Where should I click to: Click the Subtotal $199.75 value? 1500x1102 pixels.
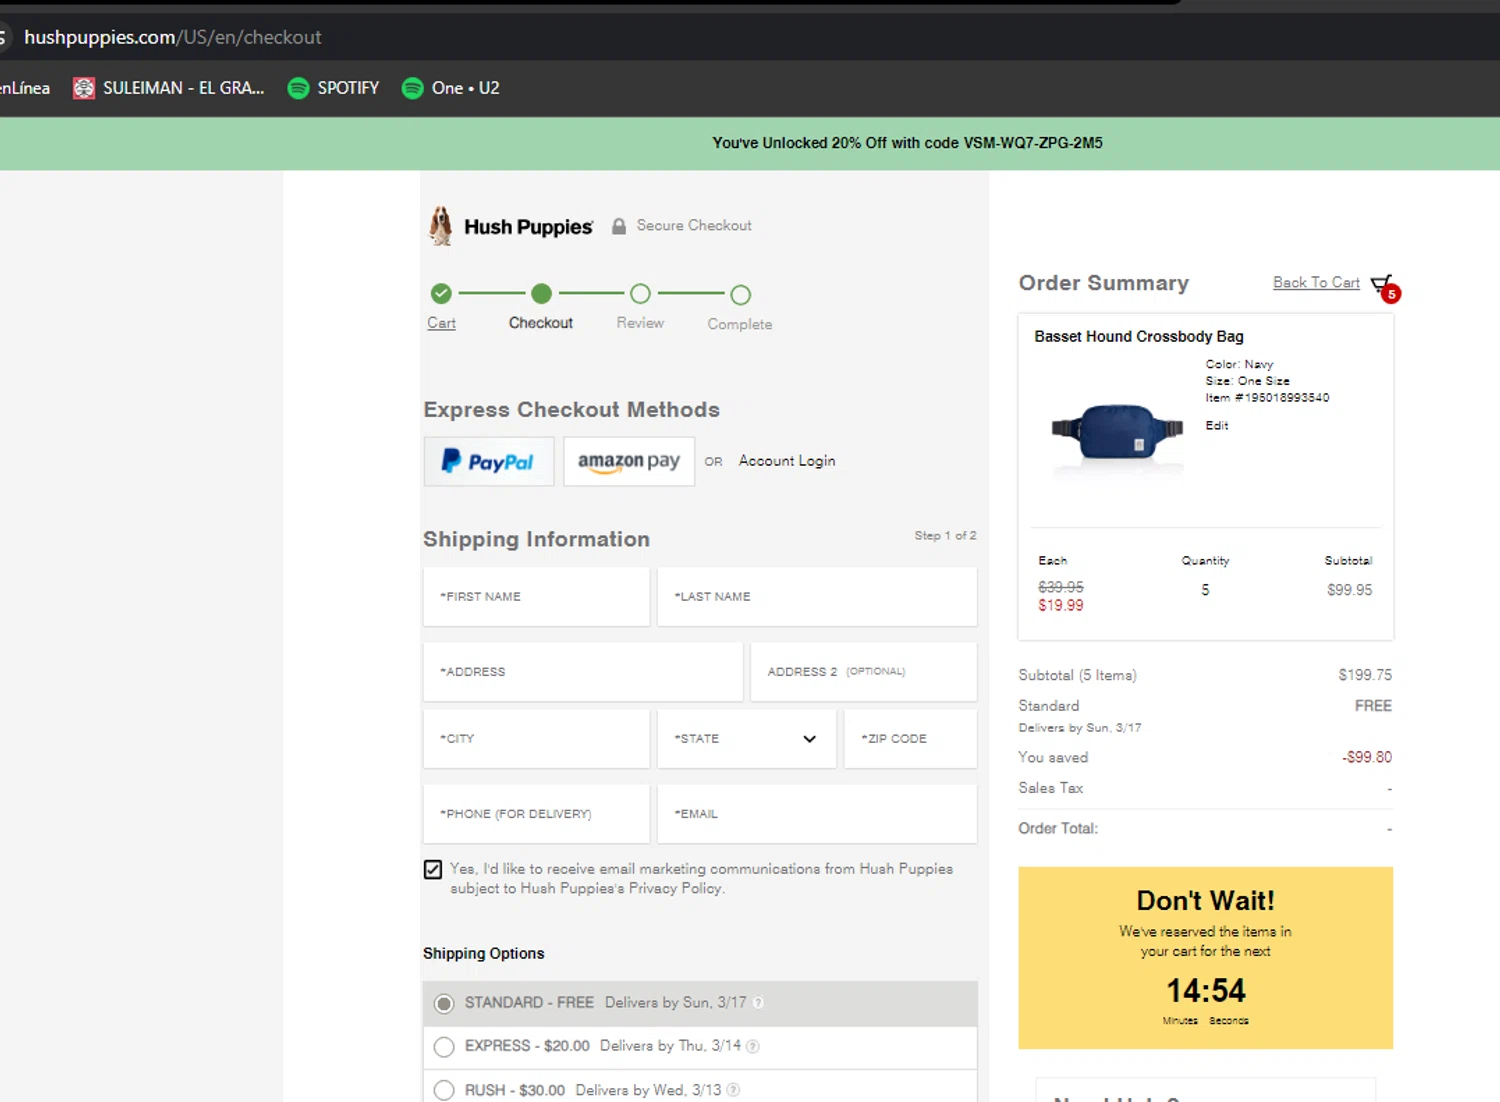pyautogui.click(x=1365, y=676)
